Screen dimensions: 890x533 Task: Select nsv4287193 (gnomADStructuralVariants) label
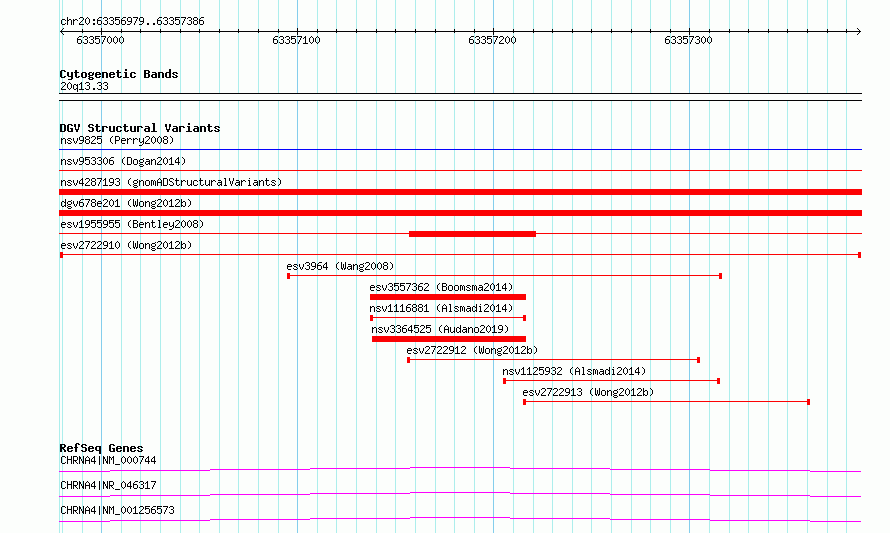pyautogui.click(x=171, y=182)
